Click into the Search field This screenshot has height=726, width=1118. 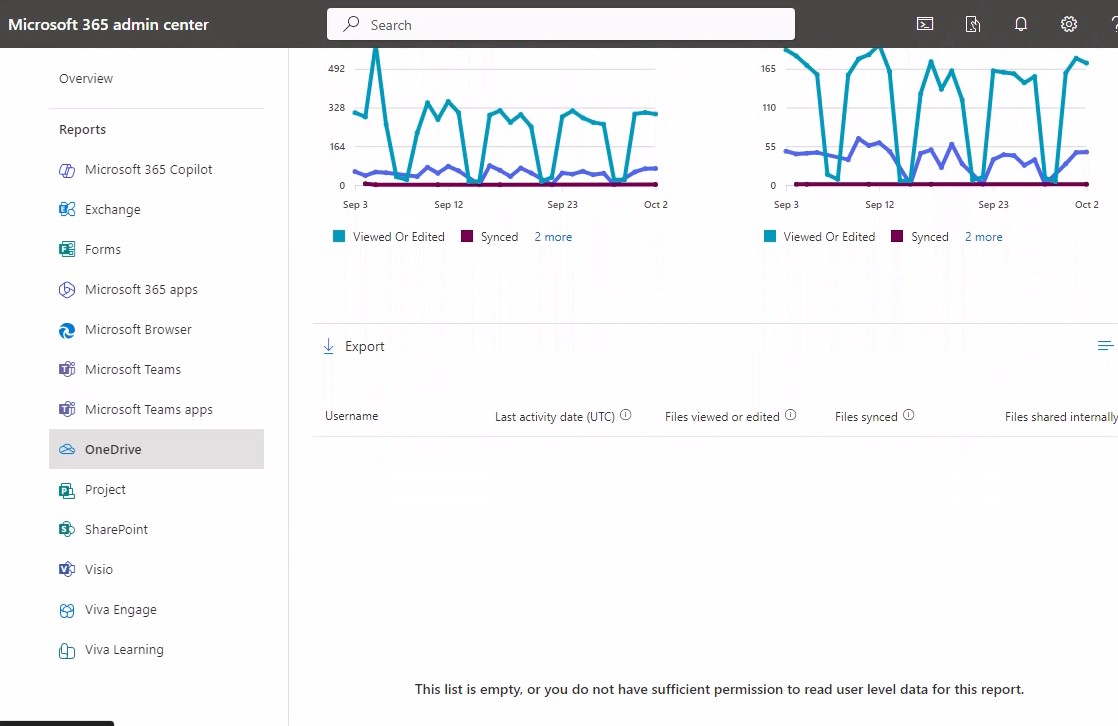tap(560, 24)
